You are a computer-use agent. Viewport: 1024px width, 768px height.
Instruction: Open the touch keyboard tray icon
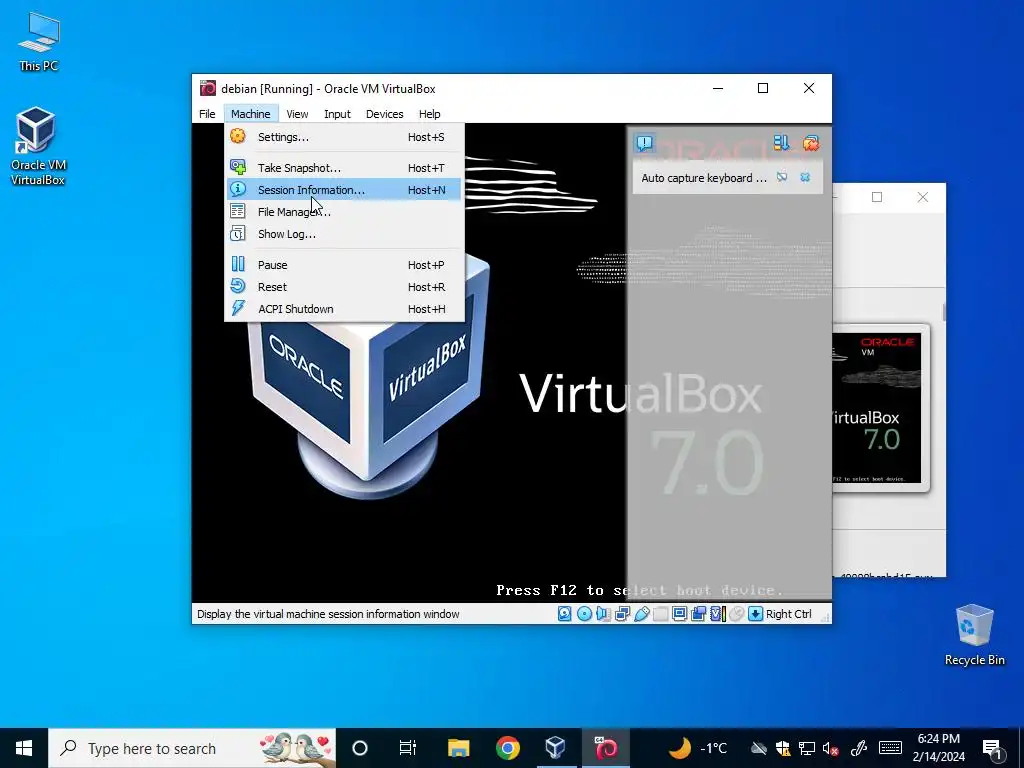pyautogui.click(x=890, y=748)
